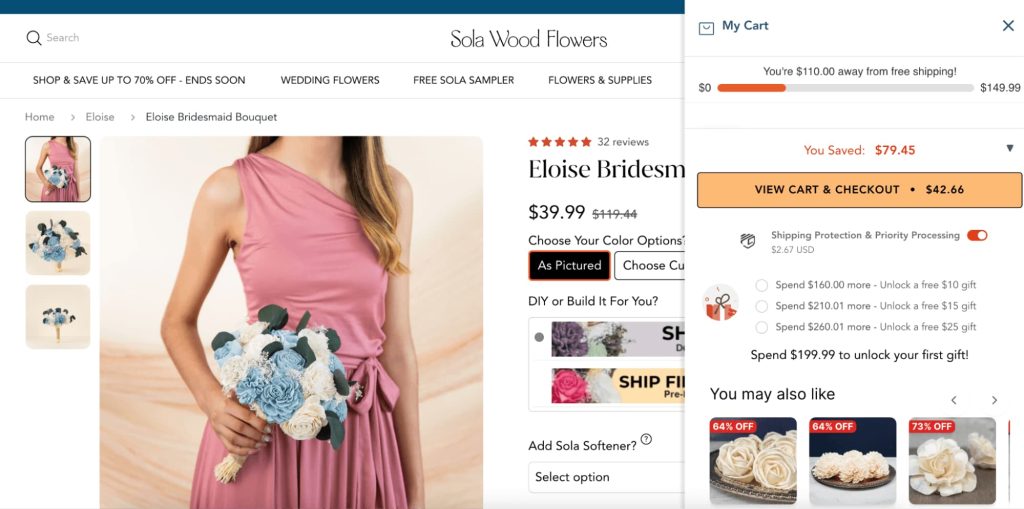Screen dimensions: 1024x509
Task: Close the My Cart panel
Action: click(x=1008, y=26)
